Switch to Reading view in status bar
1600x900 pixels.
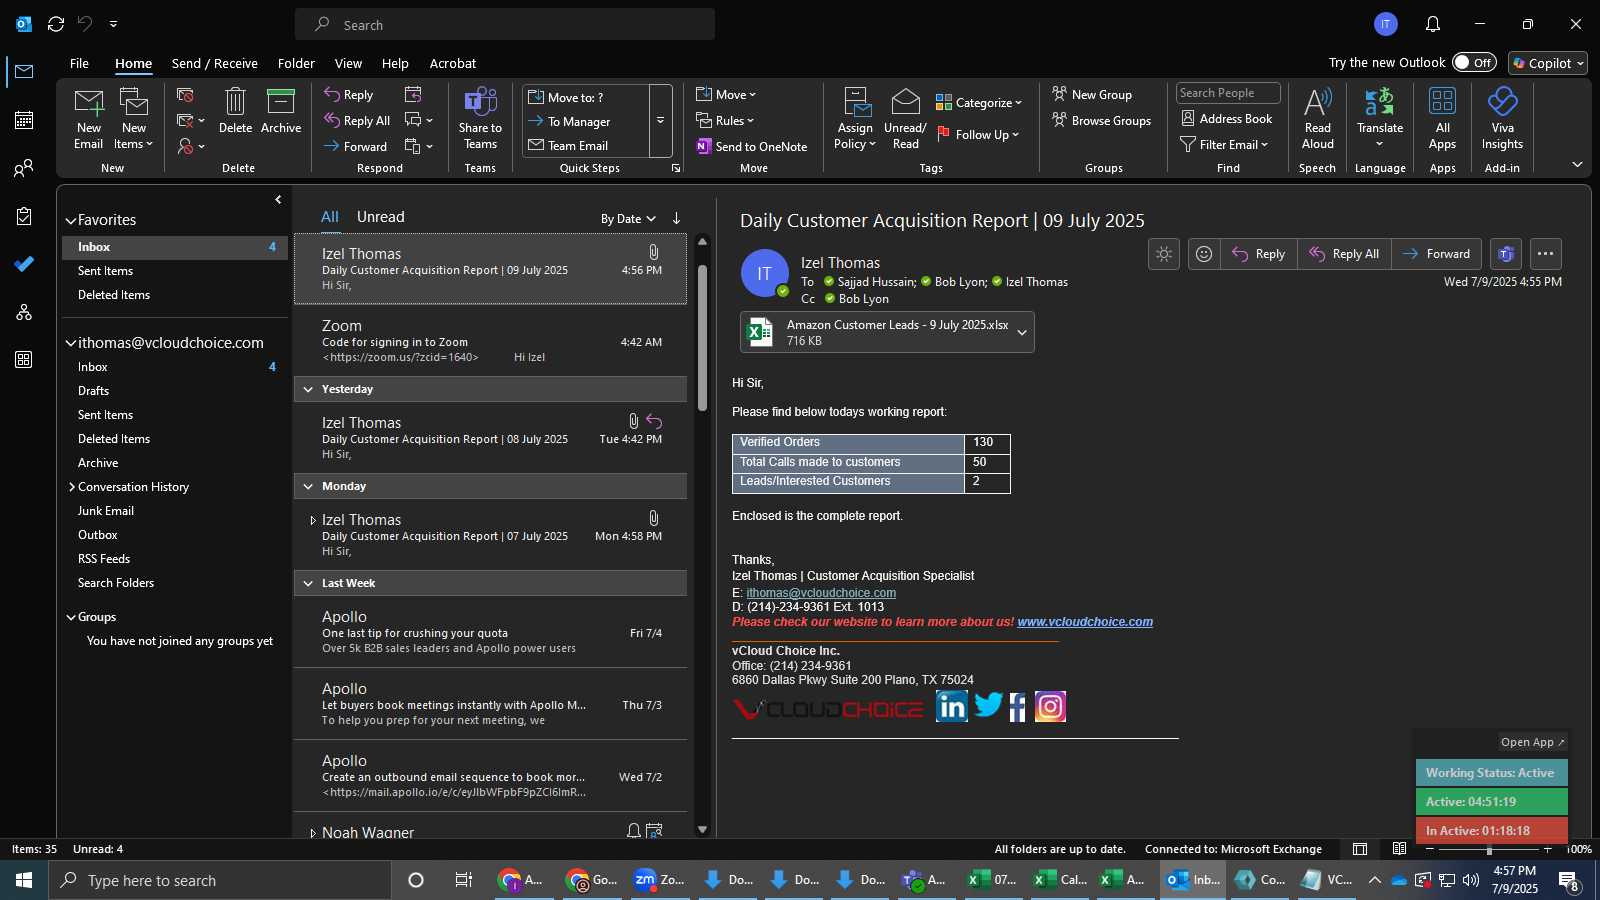[1399, 849]
